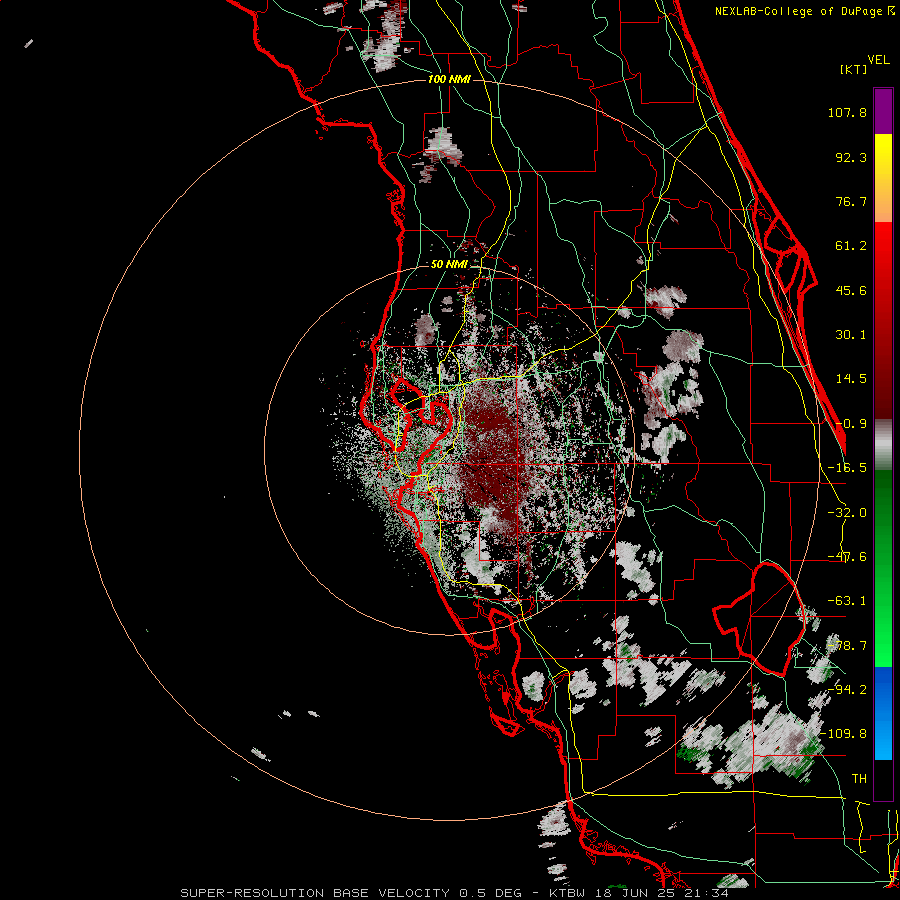Select the -63.1 velocity scale value
This screenshot has height=900, width=900.
click(x=847, y=601)
